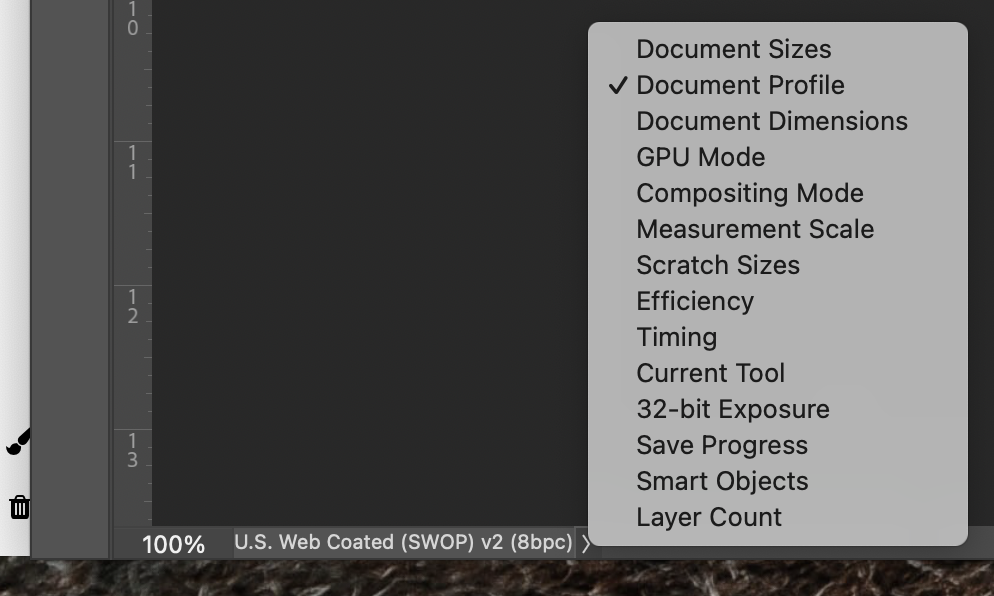Show Scratch Sizes in status bar
Screen dimensions: 994x596
[x=717, y=265]
